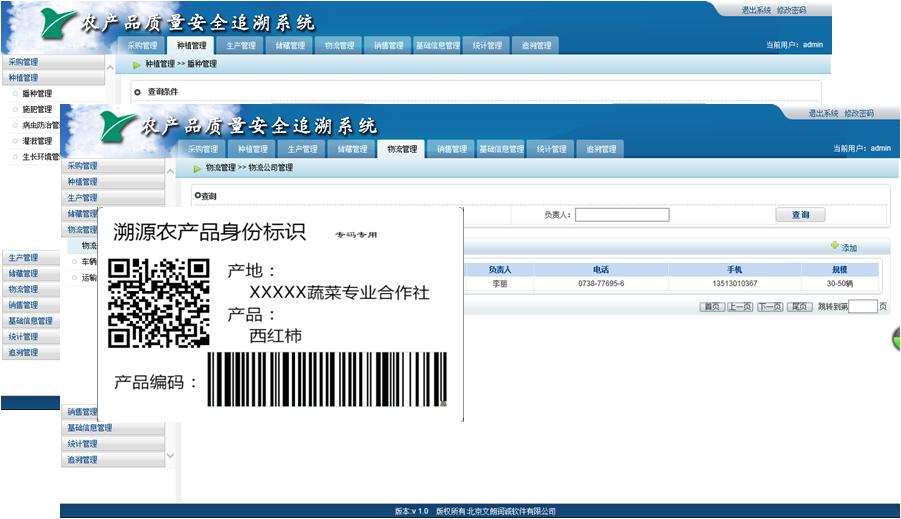901x519 pixels.
Task: Click the 查询 section bullet icon in front window
Action: [198, 195]
